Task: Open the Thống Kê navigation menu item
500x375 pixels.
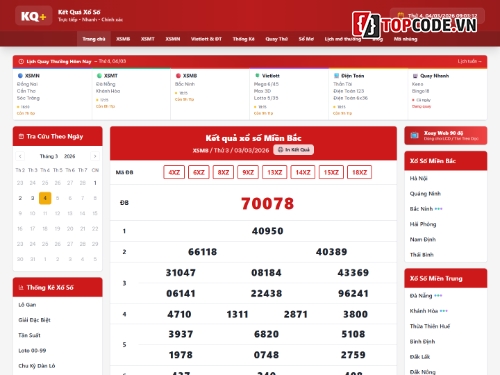Action: [x=243, y=39]
